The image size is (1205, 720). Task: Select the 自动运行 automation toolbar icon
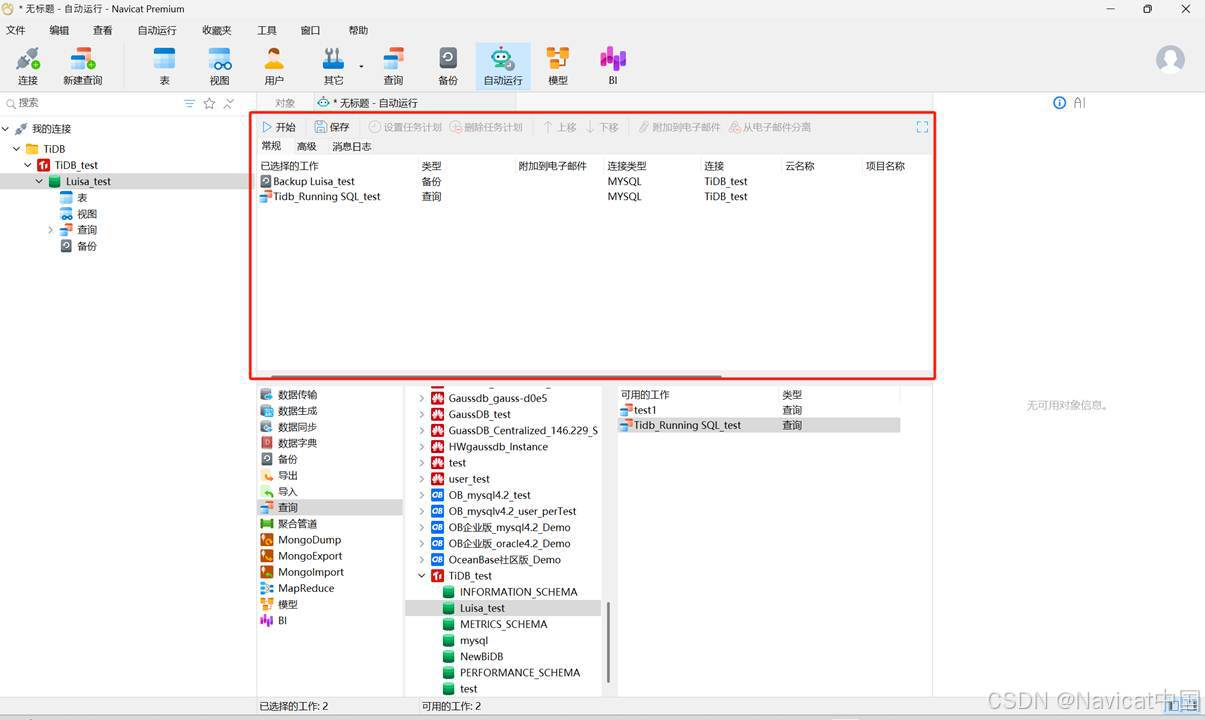pyautogui.click(x=503, y=65)
